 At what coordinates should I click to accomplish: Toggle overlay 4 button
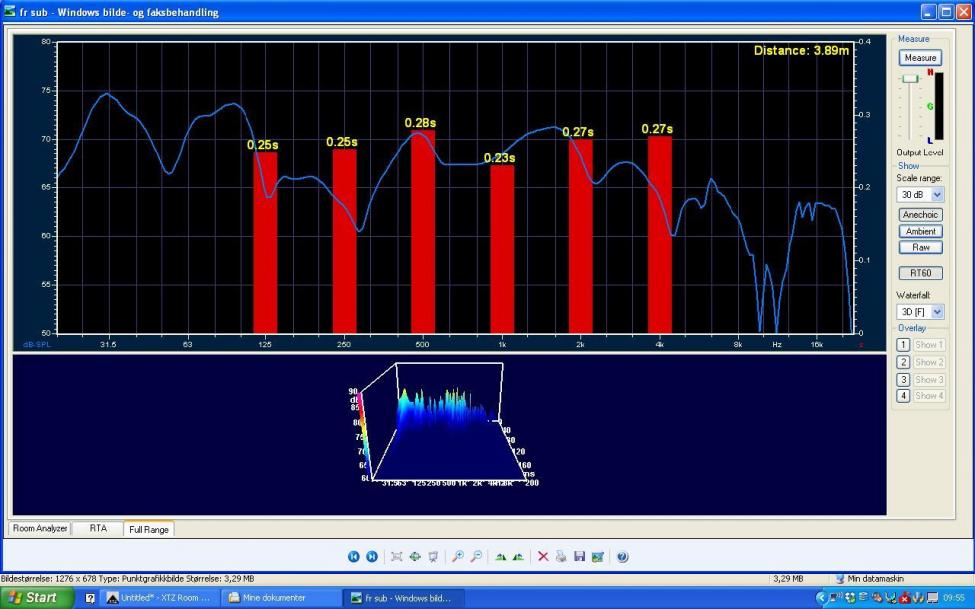903,396
